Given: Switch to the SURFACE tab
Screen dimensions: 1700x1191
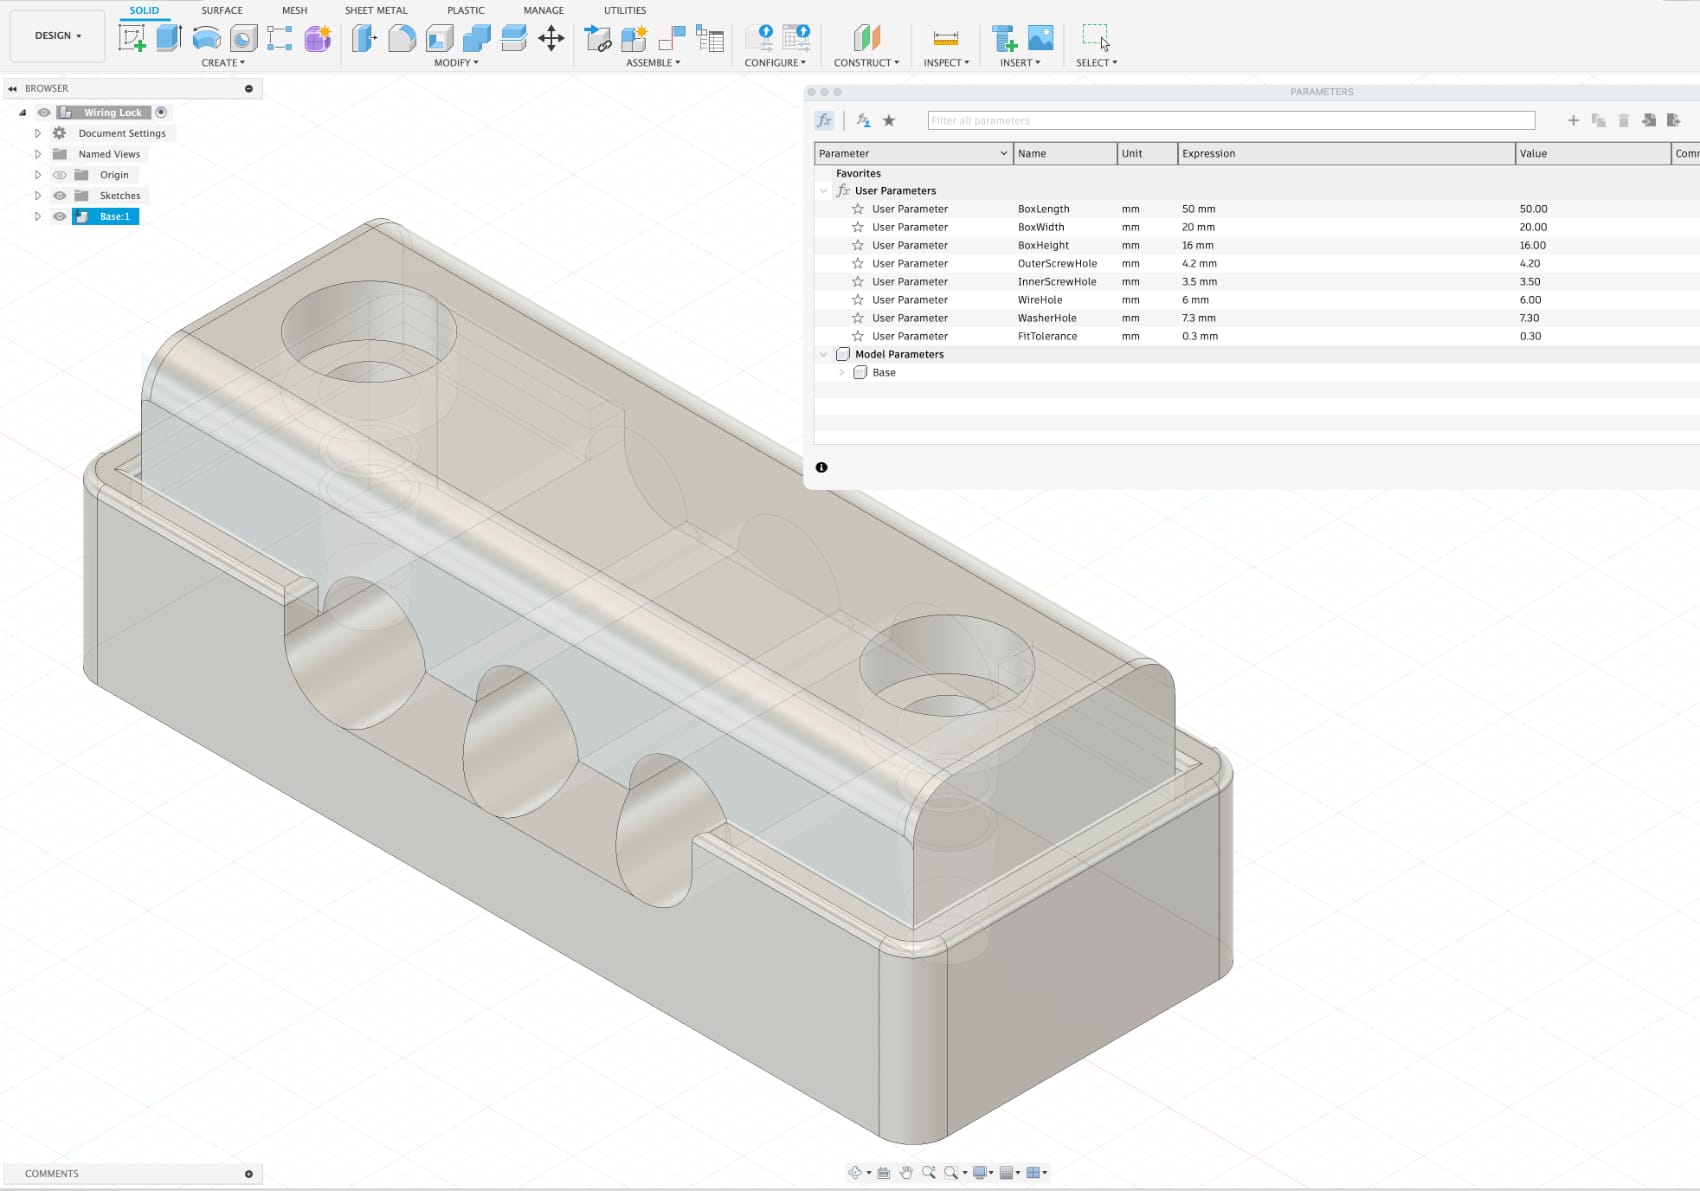Looking at the screenshot, I should [x=221, y=10].
